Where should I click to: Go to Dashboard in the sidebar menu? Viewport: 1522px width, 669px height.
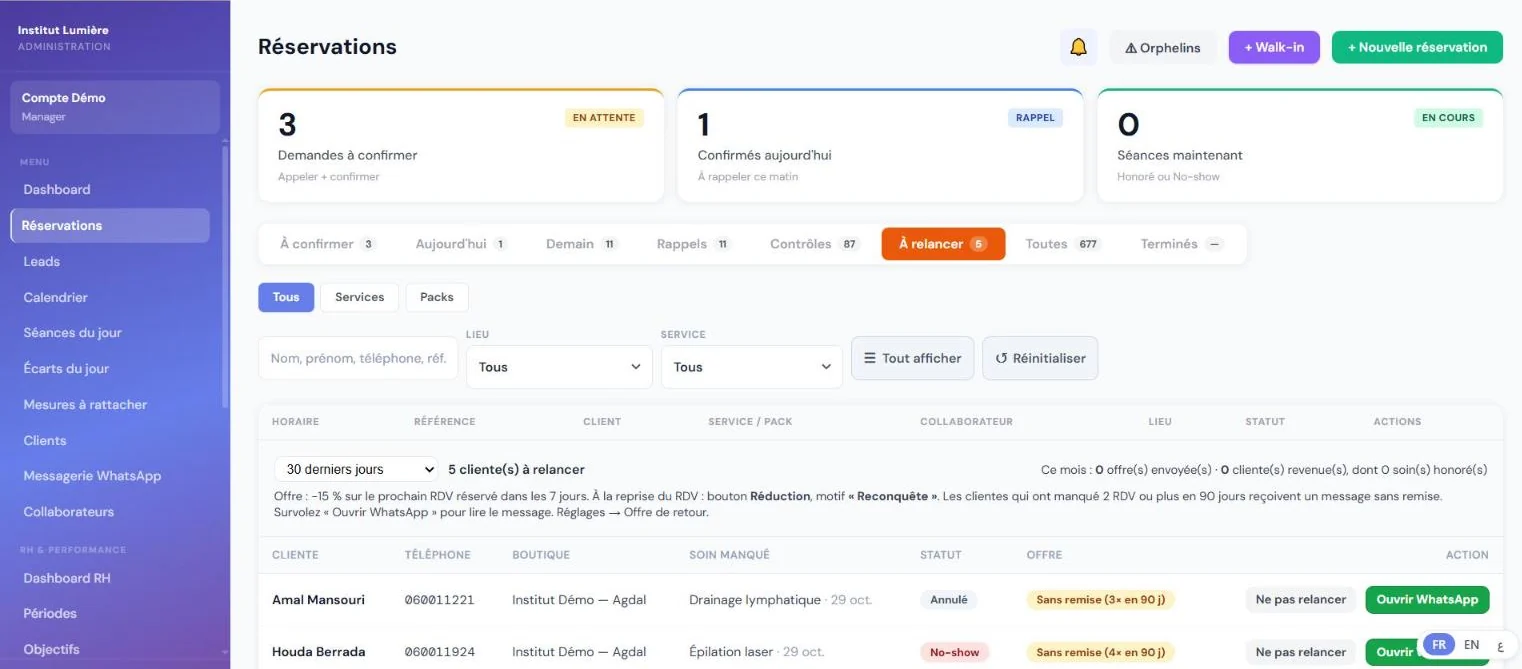tap(110, 190)
